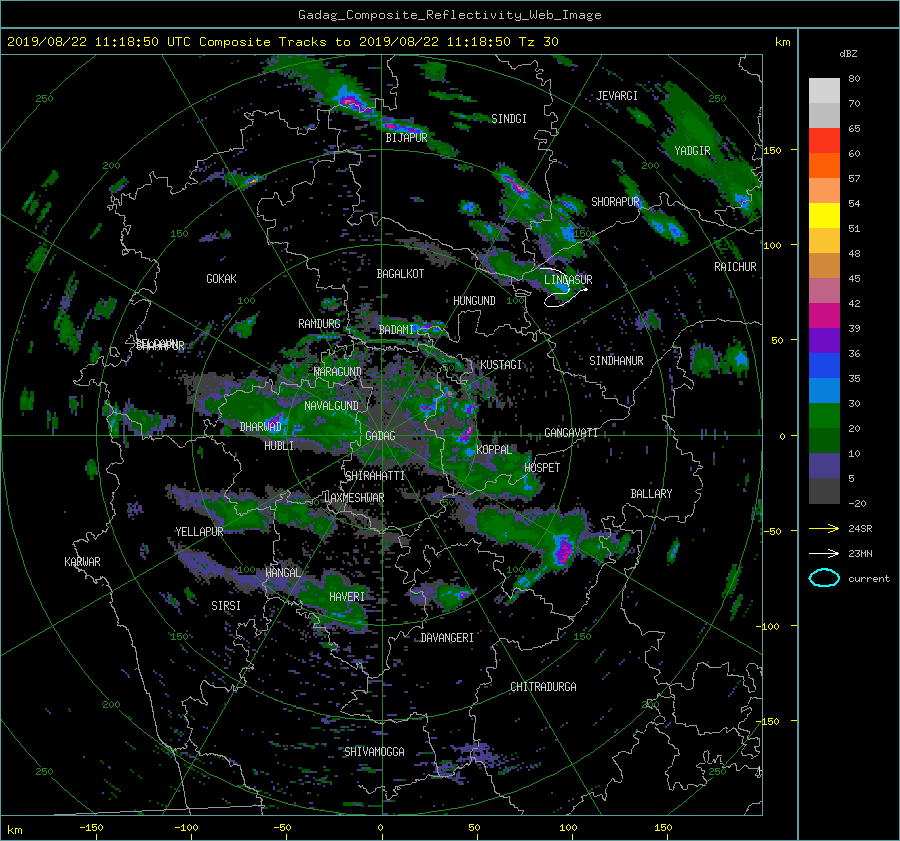This screenshot has height=841, width=900.
Task: Click the LAXMESHWAR city label
Action: tap(354, 498)
